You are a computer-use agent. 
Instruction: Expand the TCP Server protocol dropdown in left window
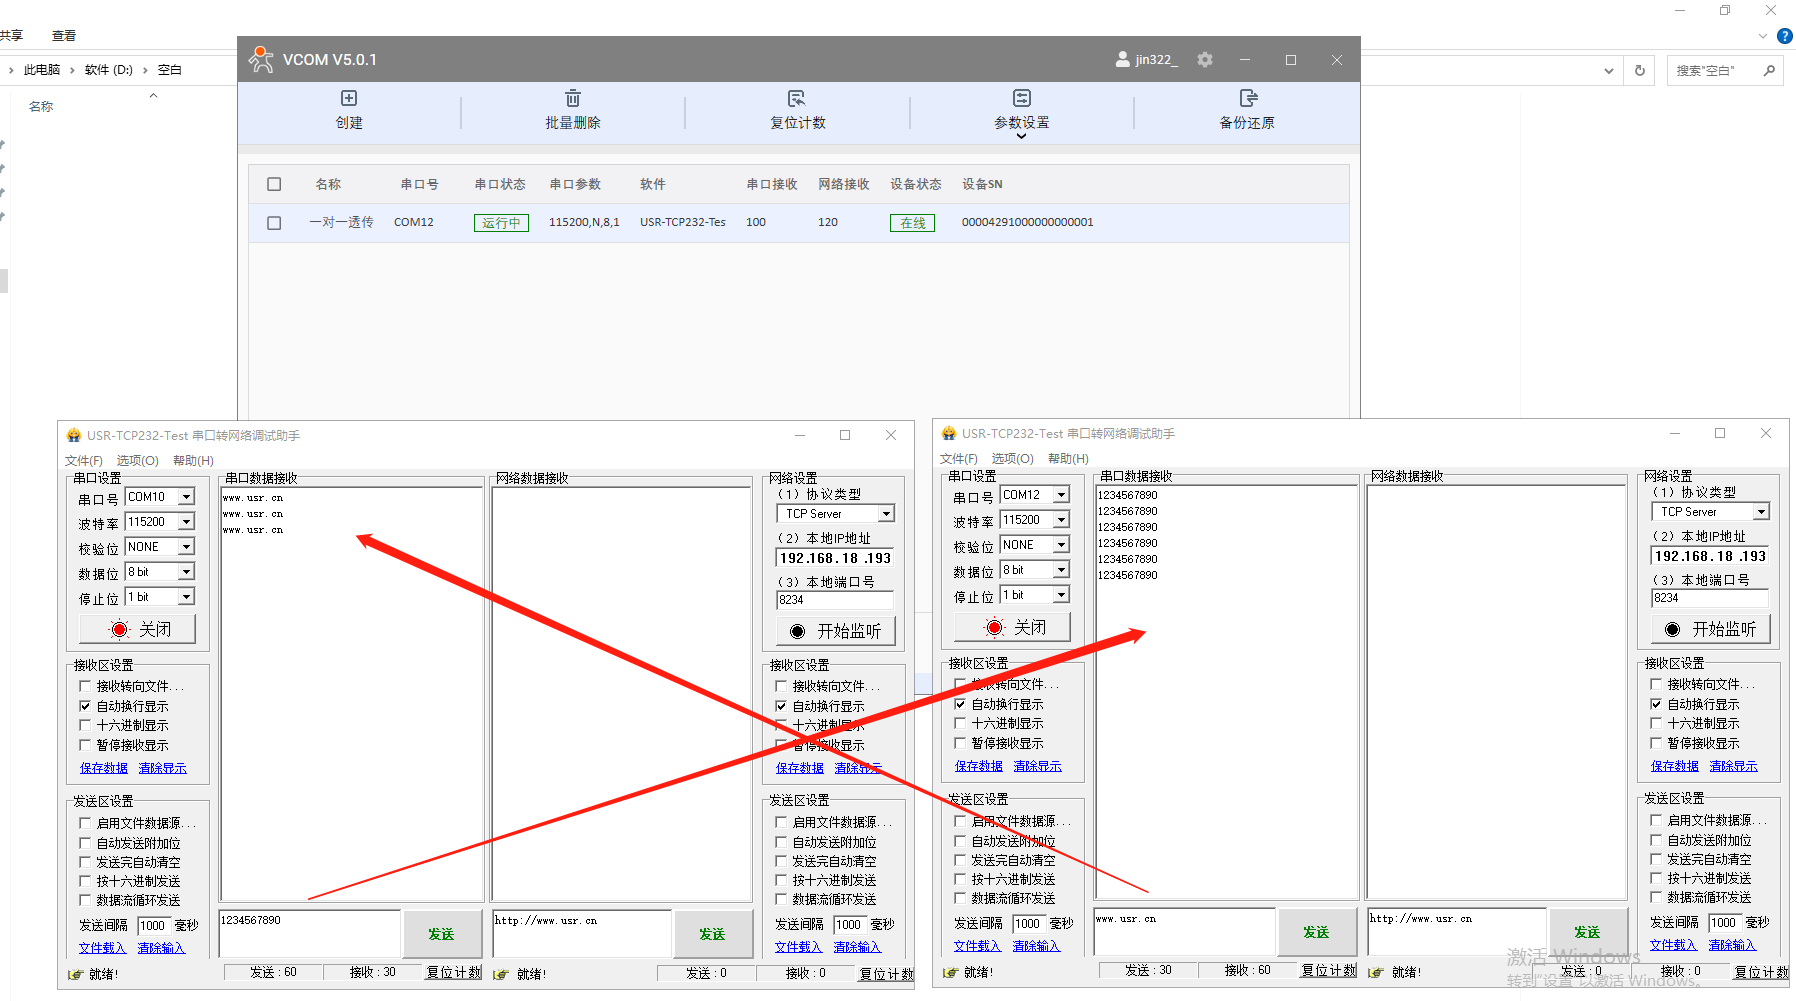[x=886, y=514]
